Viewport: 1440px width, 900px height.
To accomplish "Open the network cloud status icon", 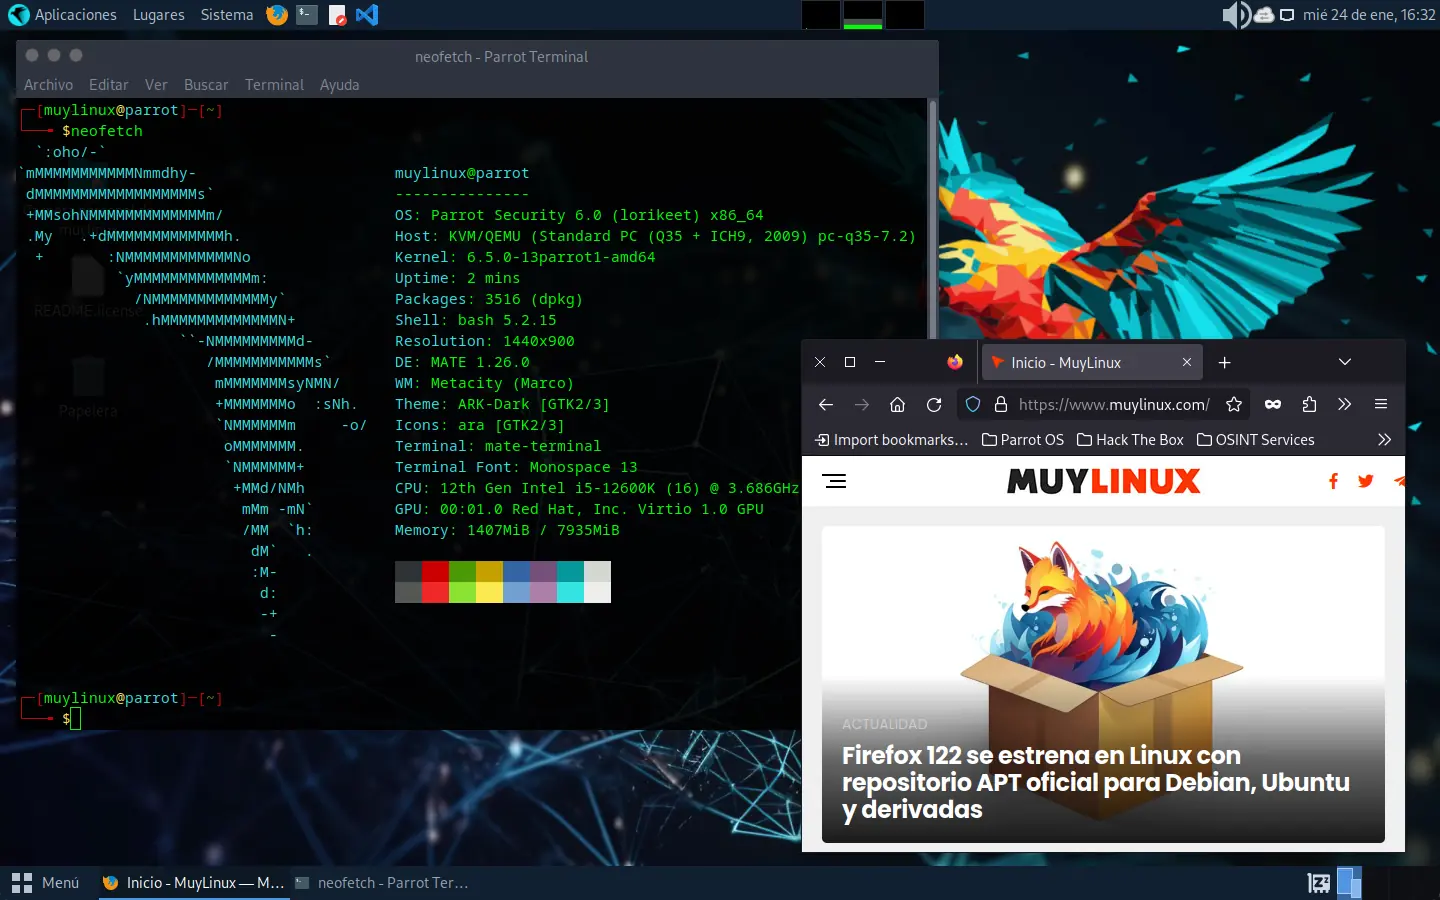I will pos(1264,15).
